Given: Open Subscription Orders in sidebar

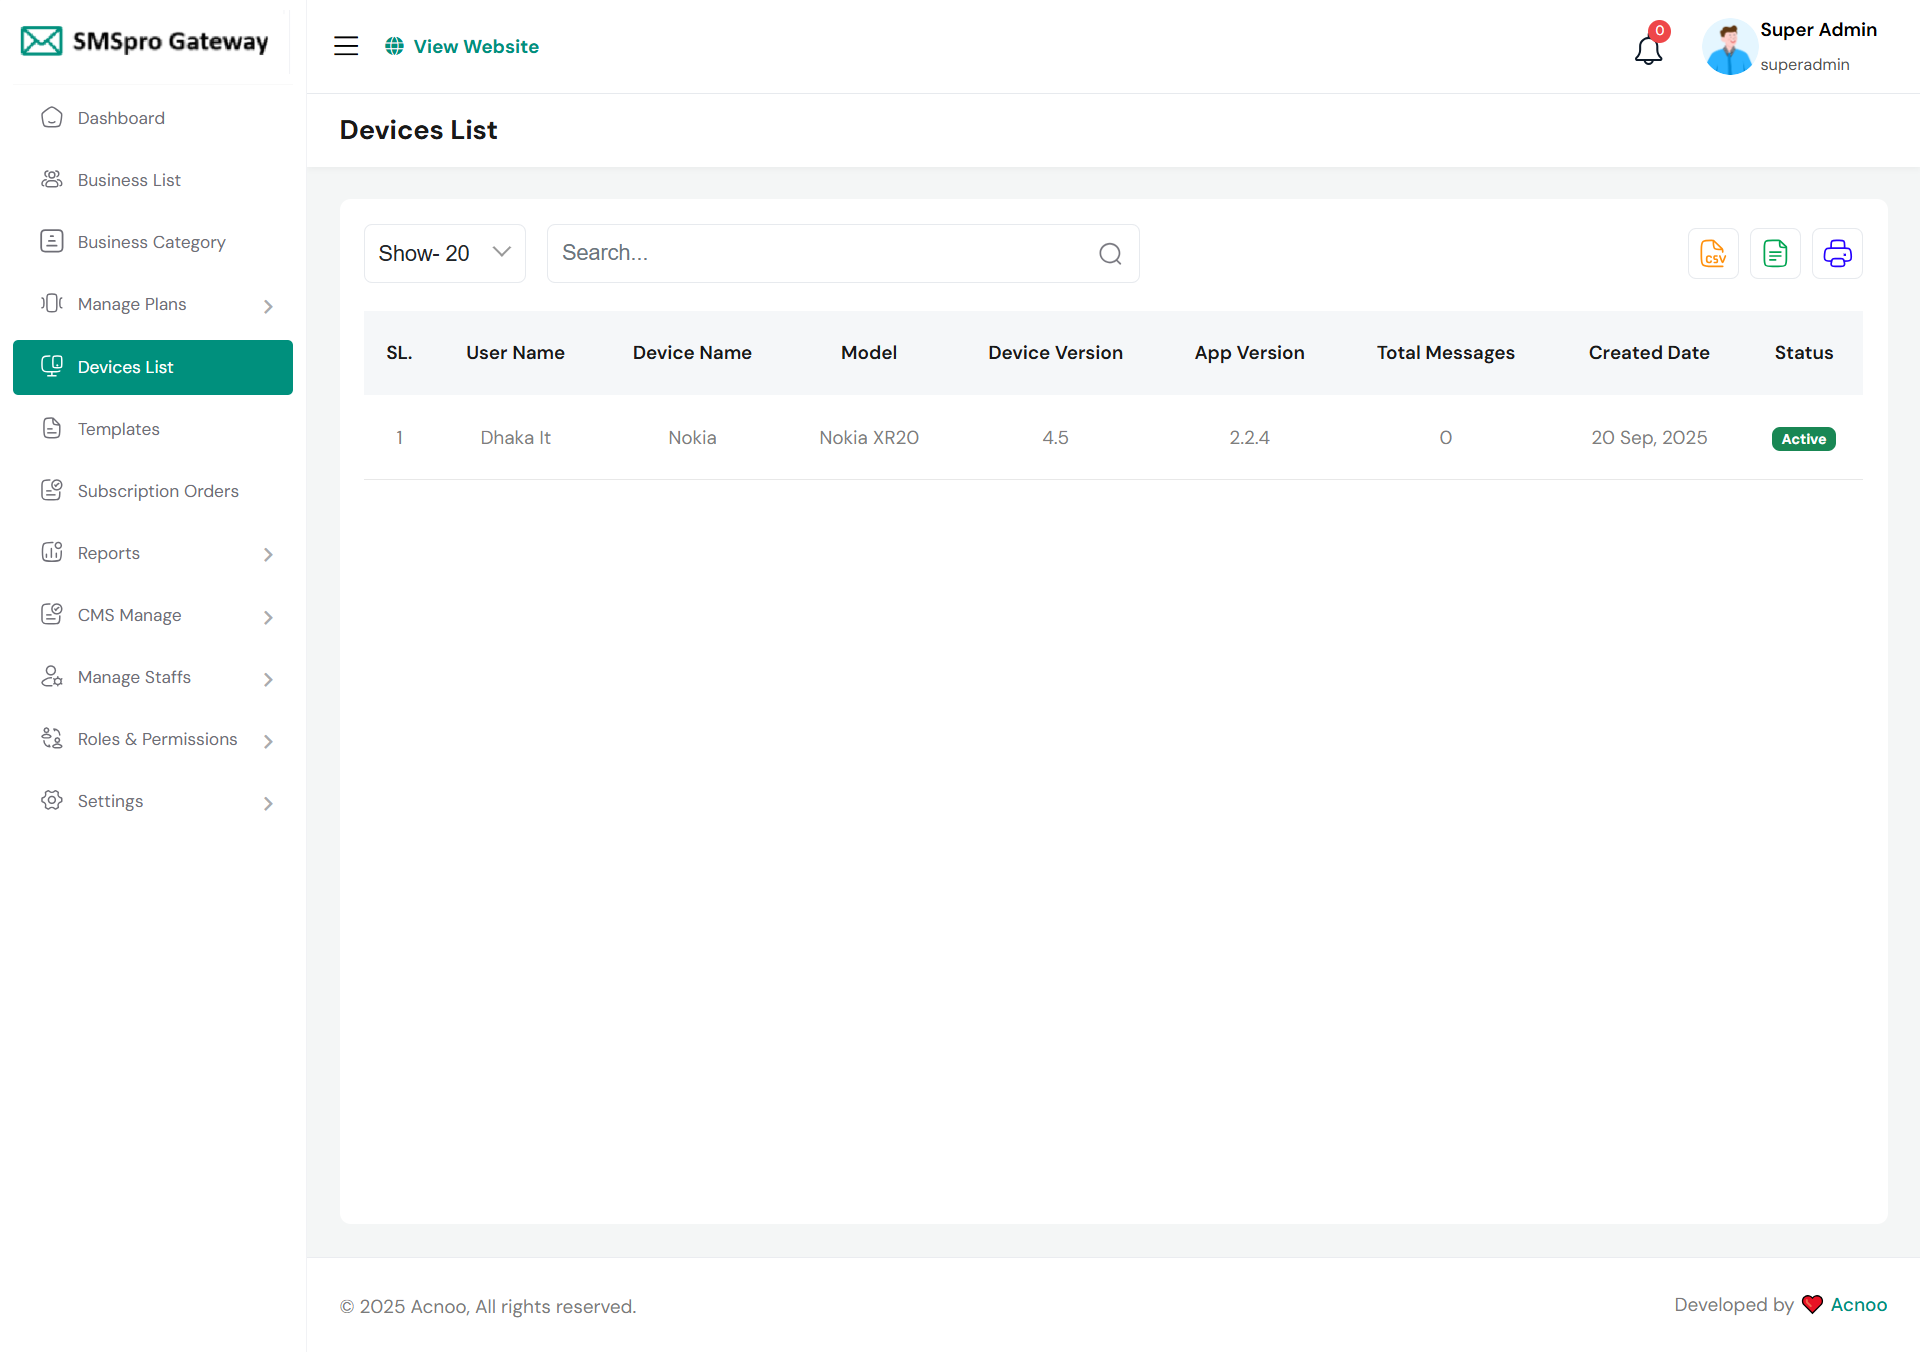Looking at the screenshot, I should pyautogui.click(x=158, y=491).
